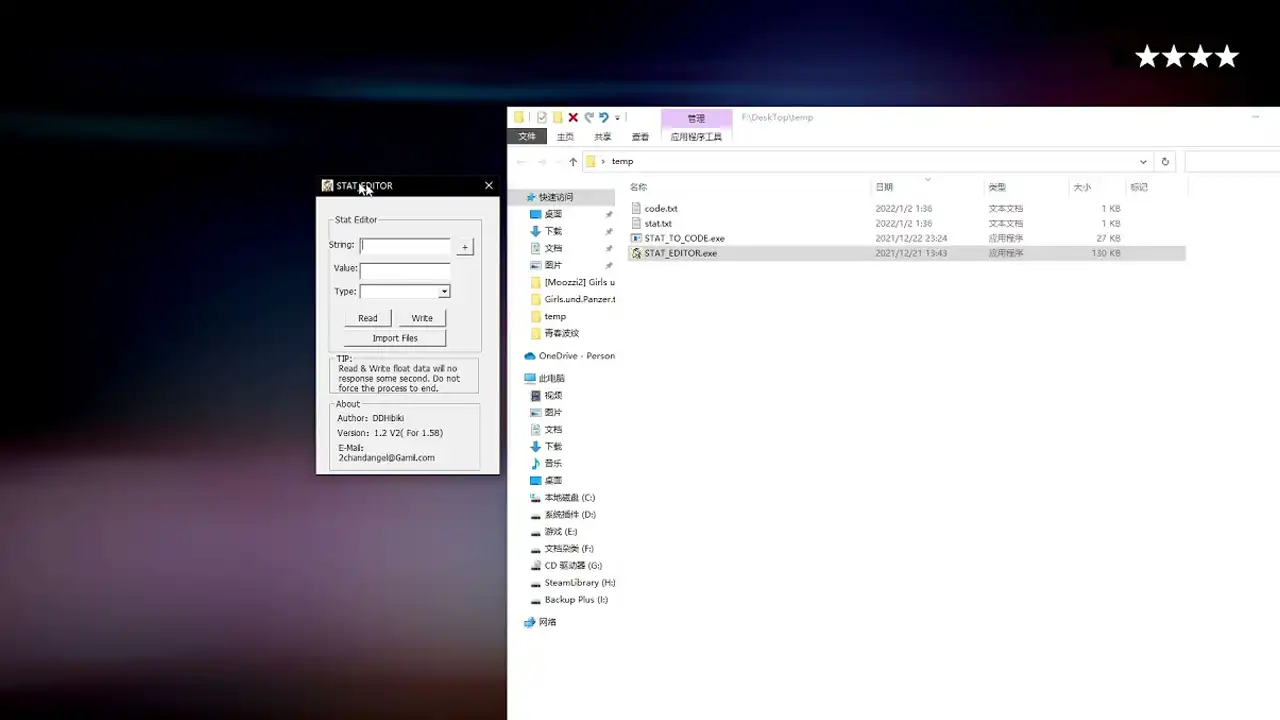Viewport: 1280px width, 720px height.
Task: Click red X delete icon in Explorer title bar
Action: [x=573, y=117]
